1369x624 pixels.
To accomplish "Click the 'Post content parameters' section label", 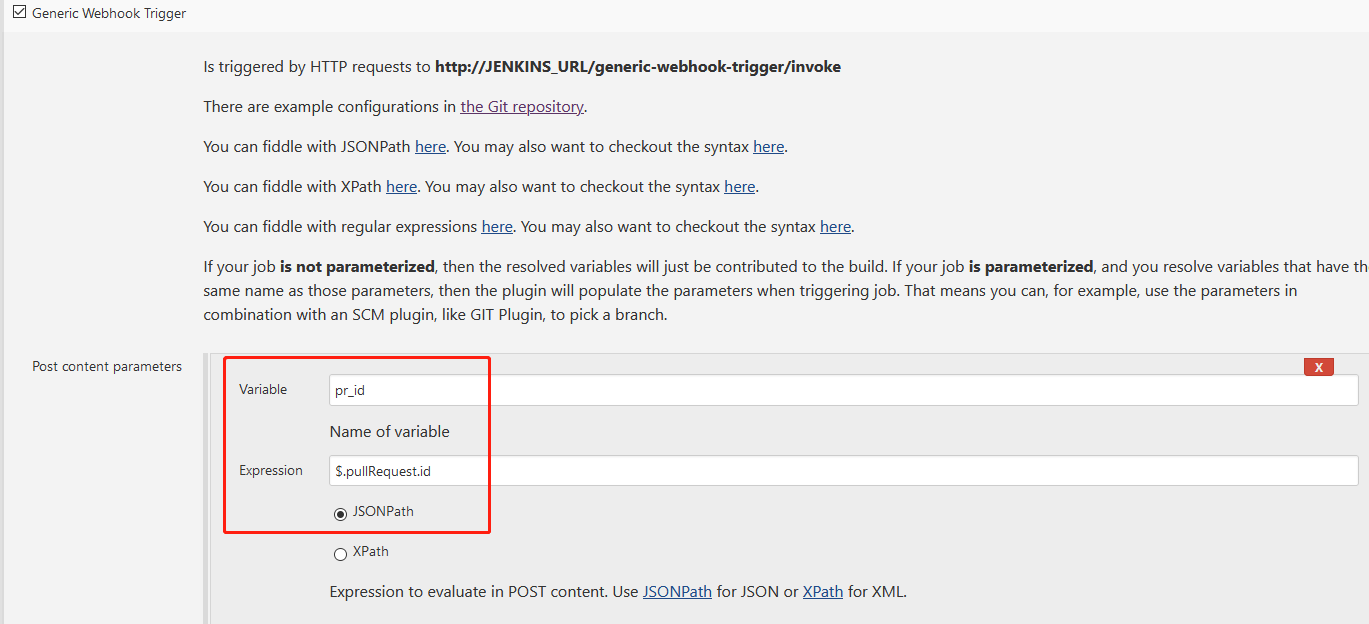I will (107, 366).
